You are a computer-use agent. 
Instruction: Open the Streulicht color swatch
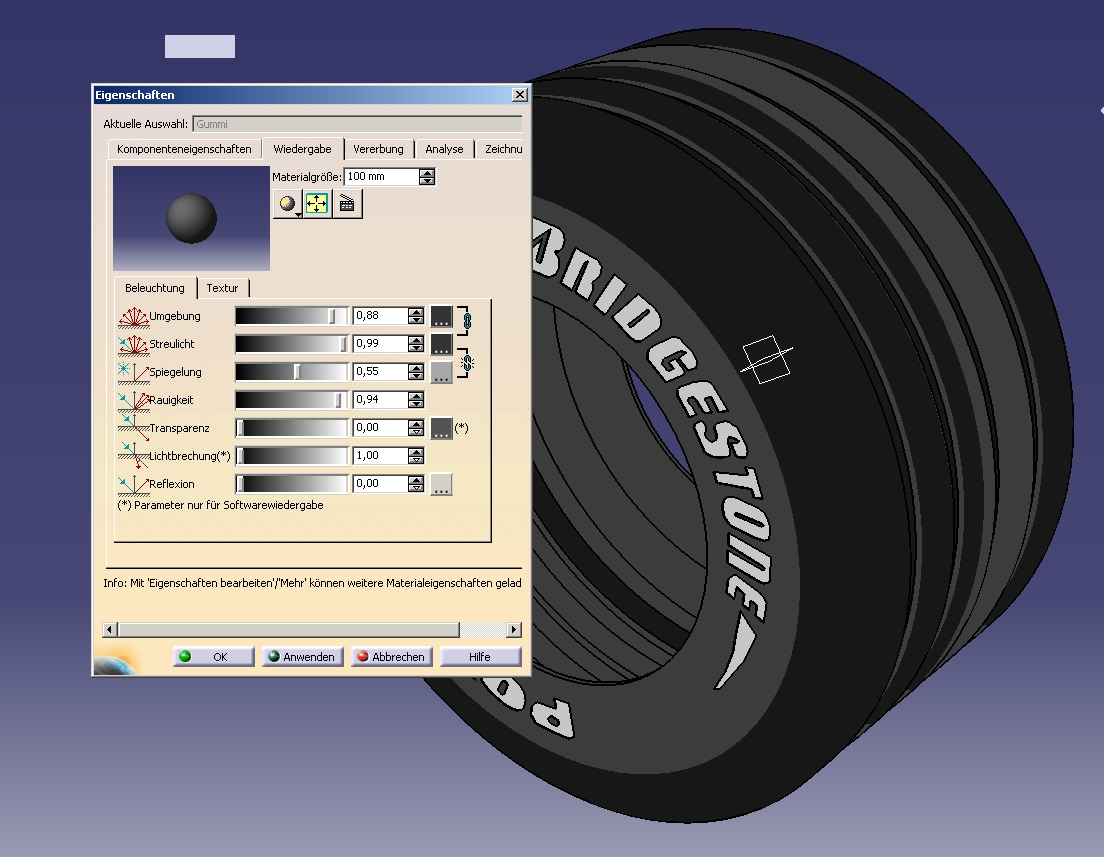[441, 344]
